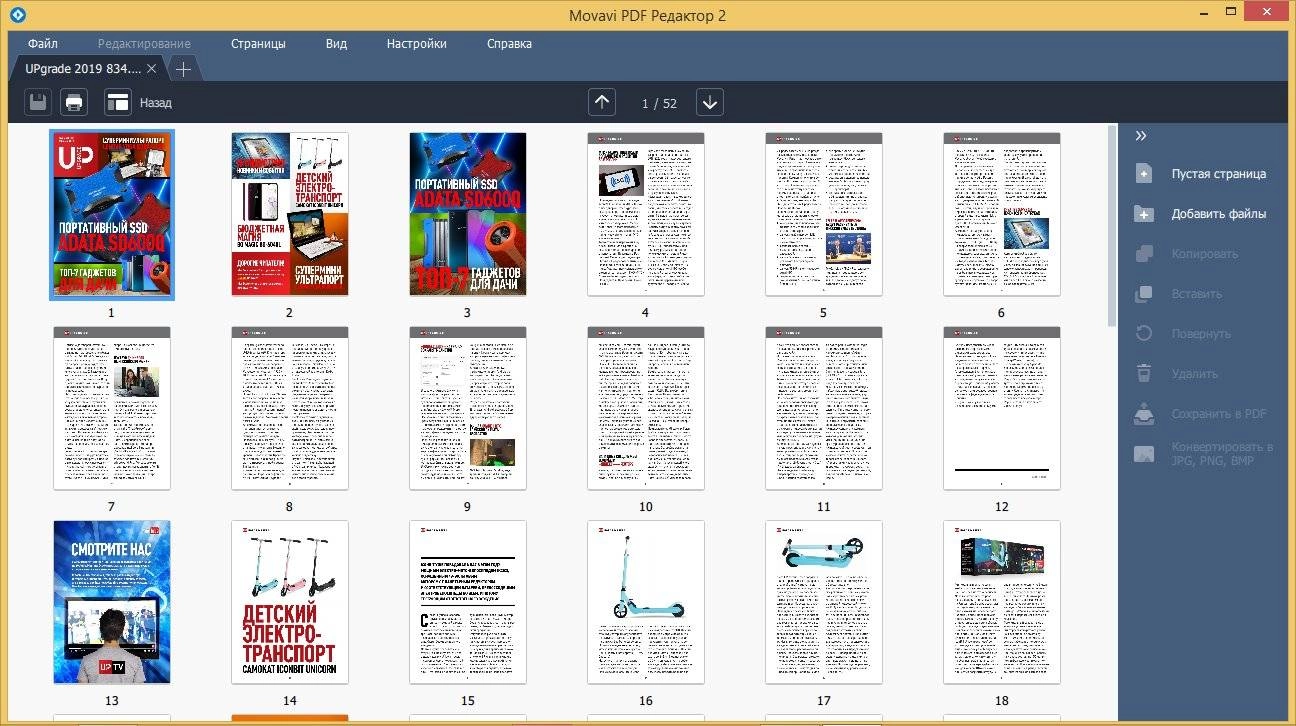Open the Справка menu
Image resolution: width=1296 pixels, height=726 pixels.
pyautogui.click(x=509, y=43)
